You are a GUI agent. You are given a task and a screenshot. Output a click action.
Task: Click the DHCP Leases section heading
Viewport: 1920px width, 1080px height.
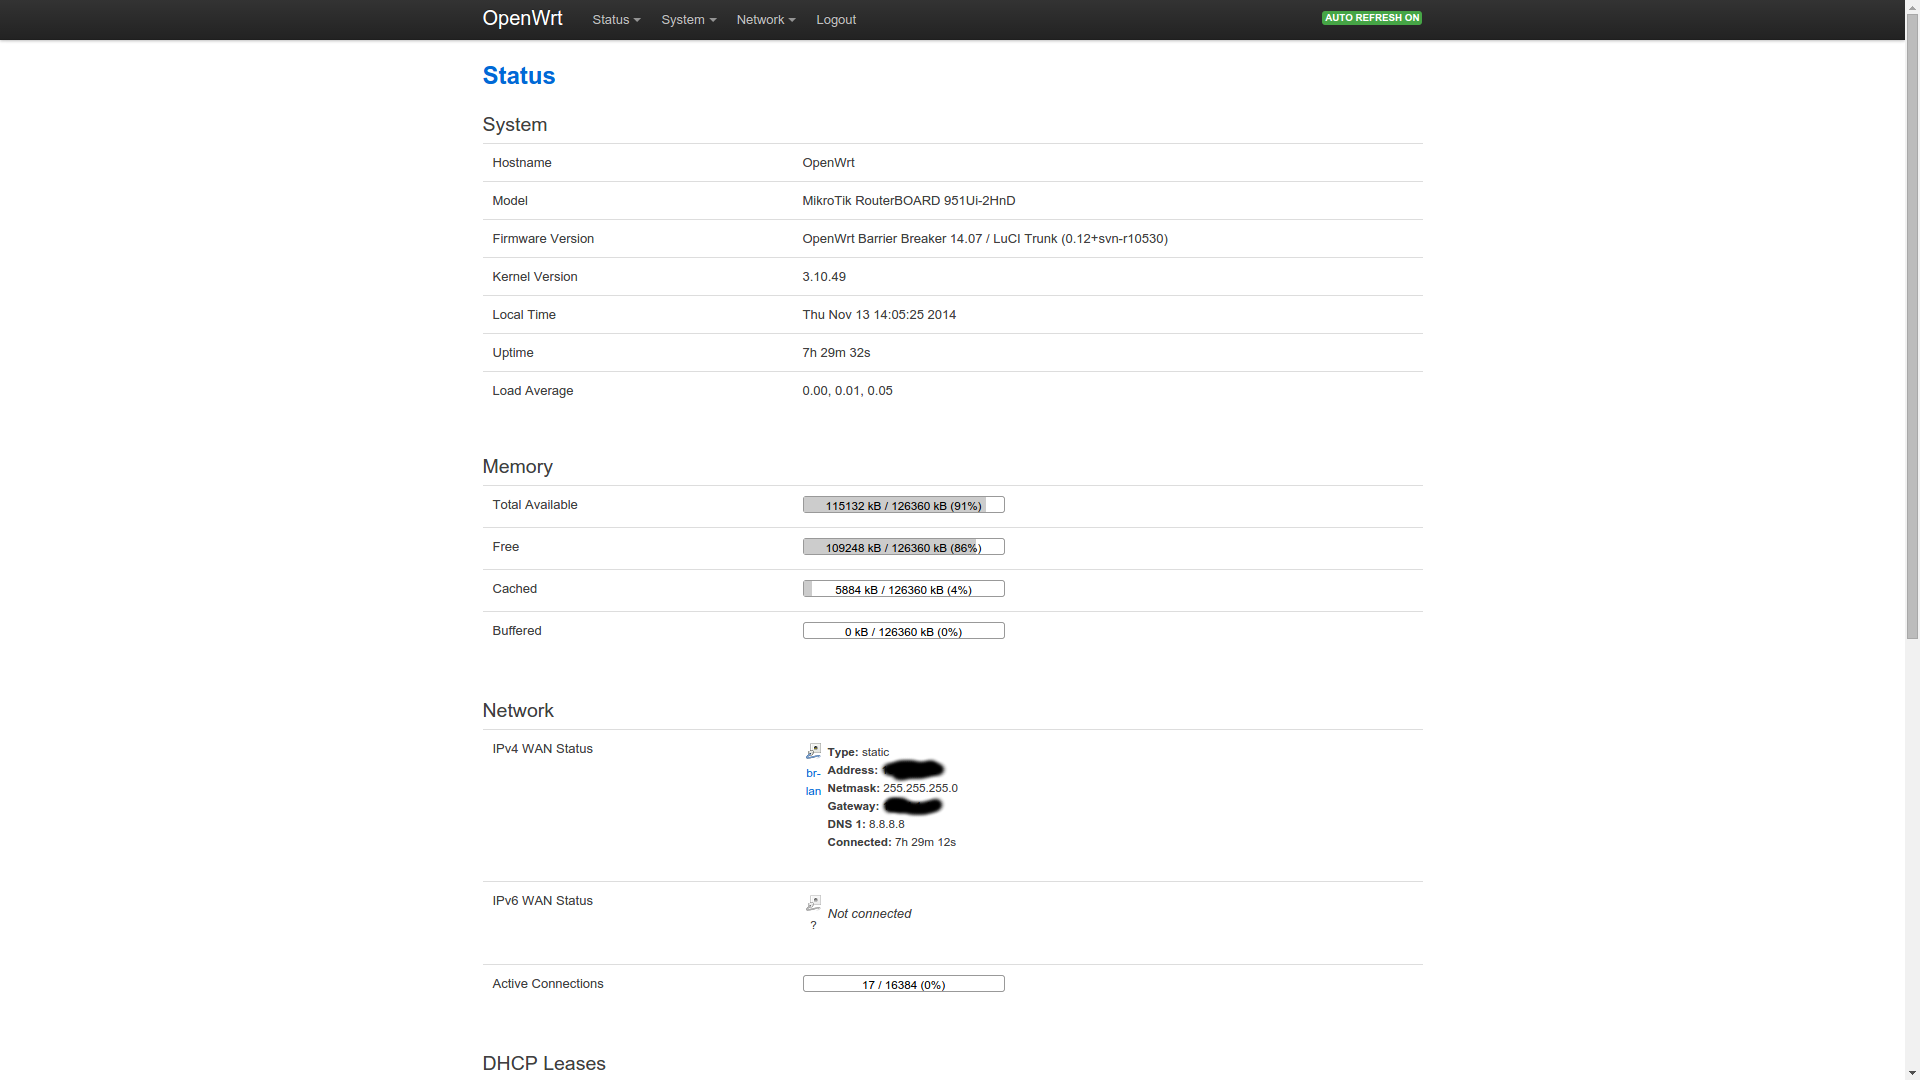[x=543, y=1063]
